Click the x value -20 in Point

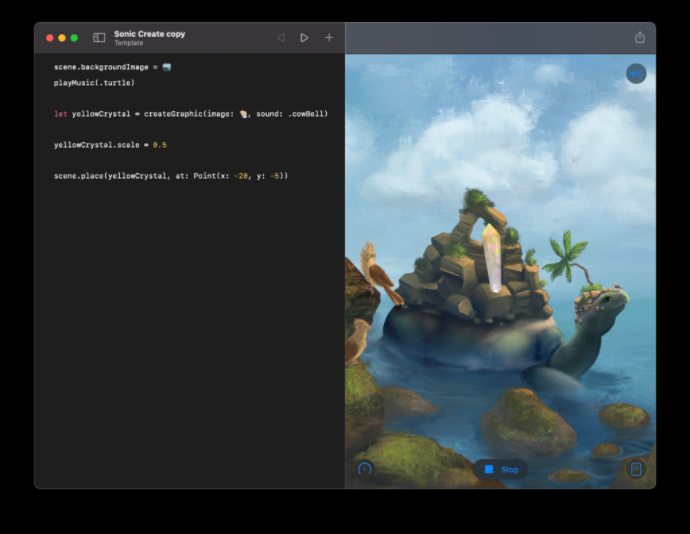[x=240, y=176]
